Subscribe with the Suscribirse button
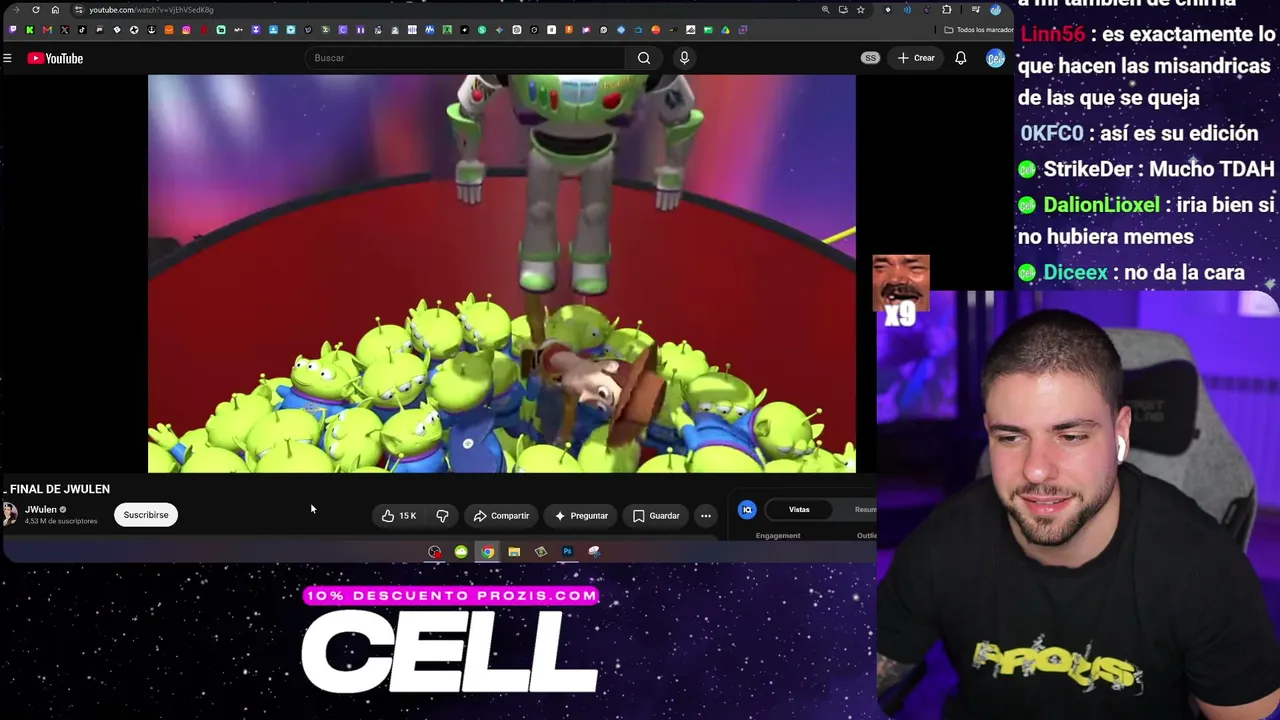 146,515
